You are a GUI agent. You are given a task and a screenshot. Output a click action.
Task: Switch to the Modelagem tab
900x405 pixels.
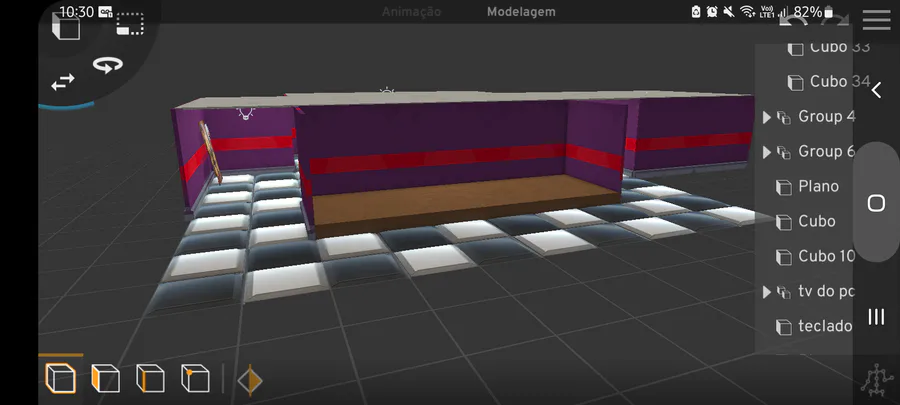point(521,11)
